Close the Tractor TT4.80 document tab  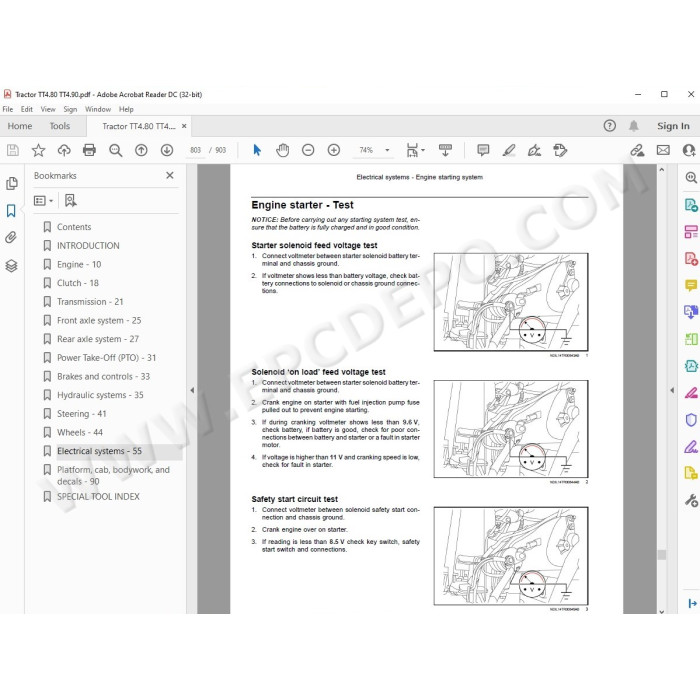[184, 126]
